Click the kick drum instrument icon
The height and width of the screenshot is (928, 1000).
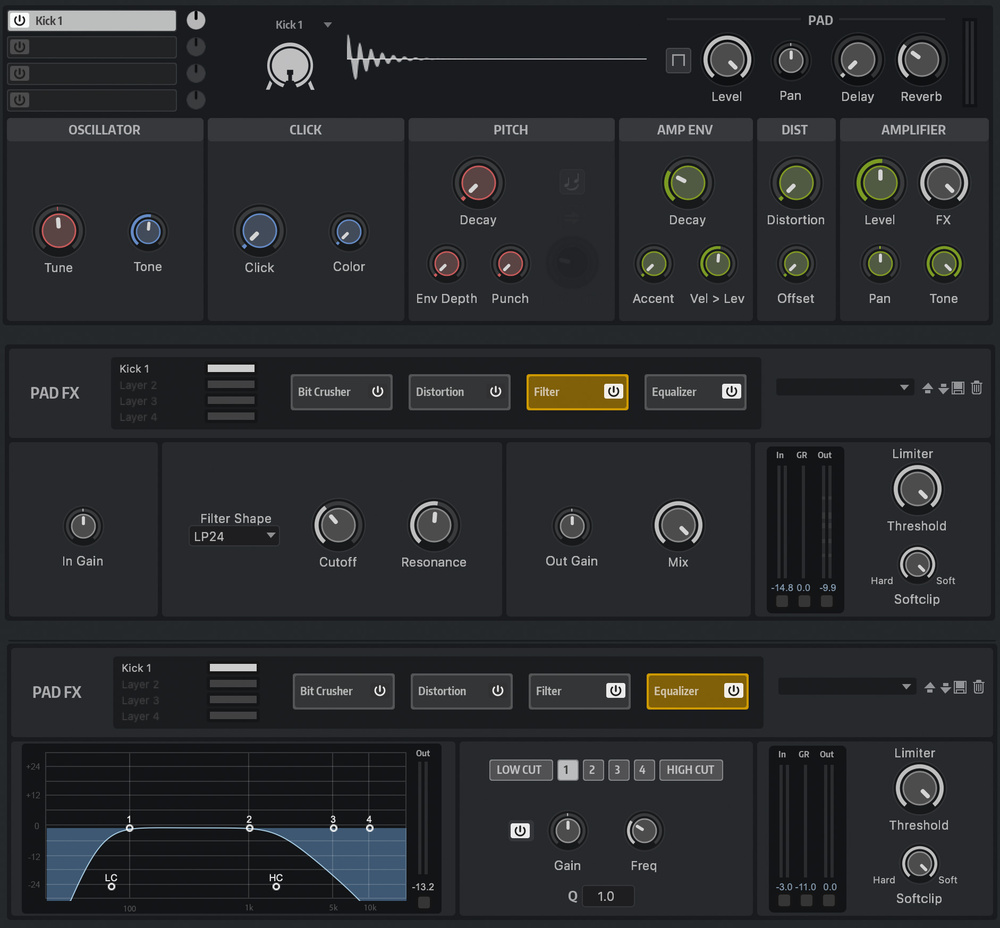(x=290, y=66)
